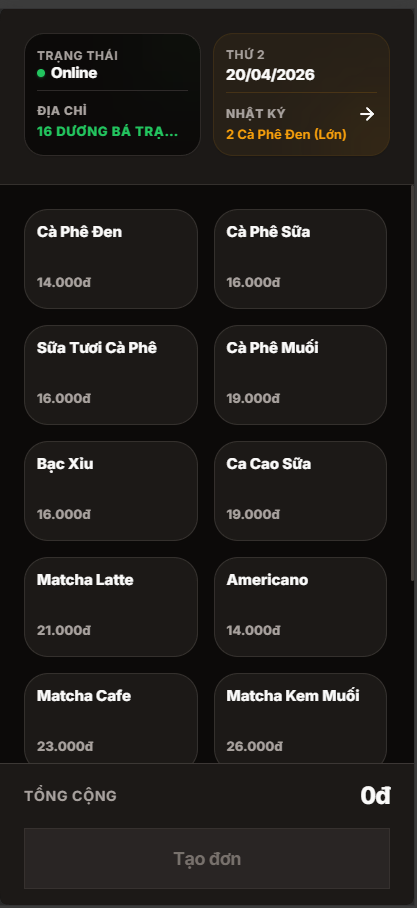Add Cà Phê Sữa to order
The width and height of the screenshot is (417, 908).
300,259
